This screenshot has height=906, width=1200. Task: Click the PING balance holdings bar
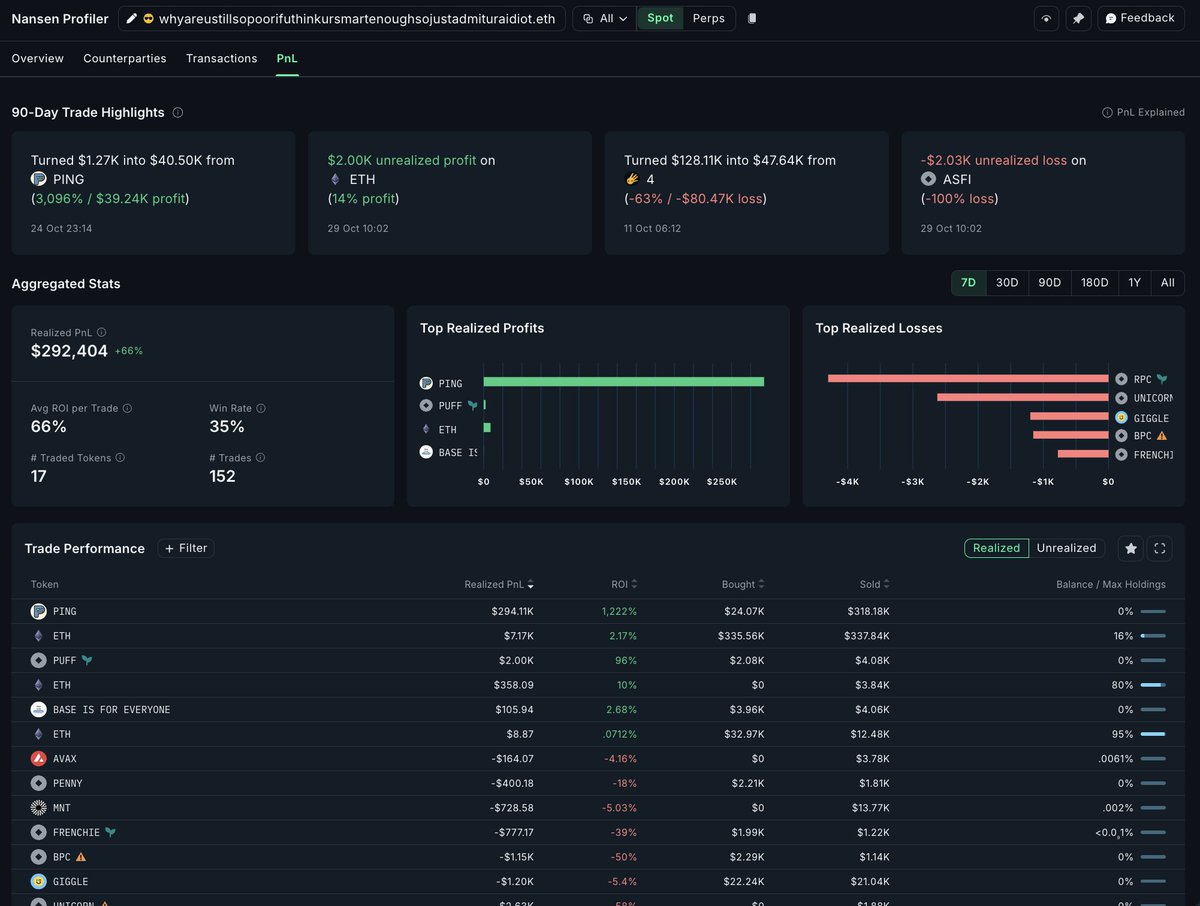click(1153, 611)
